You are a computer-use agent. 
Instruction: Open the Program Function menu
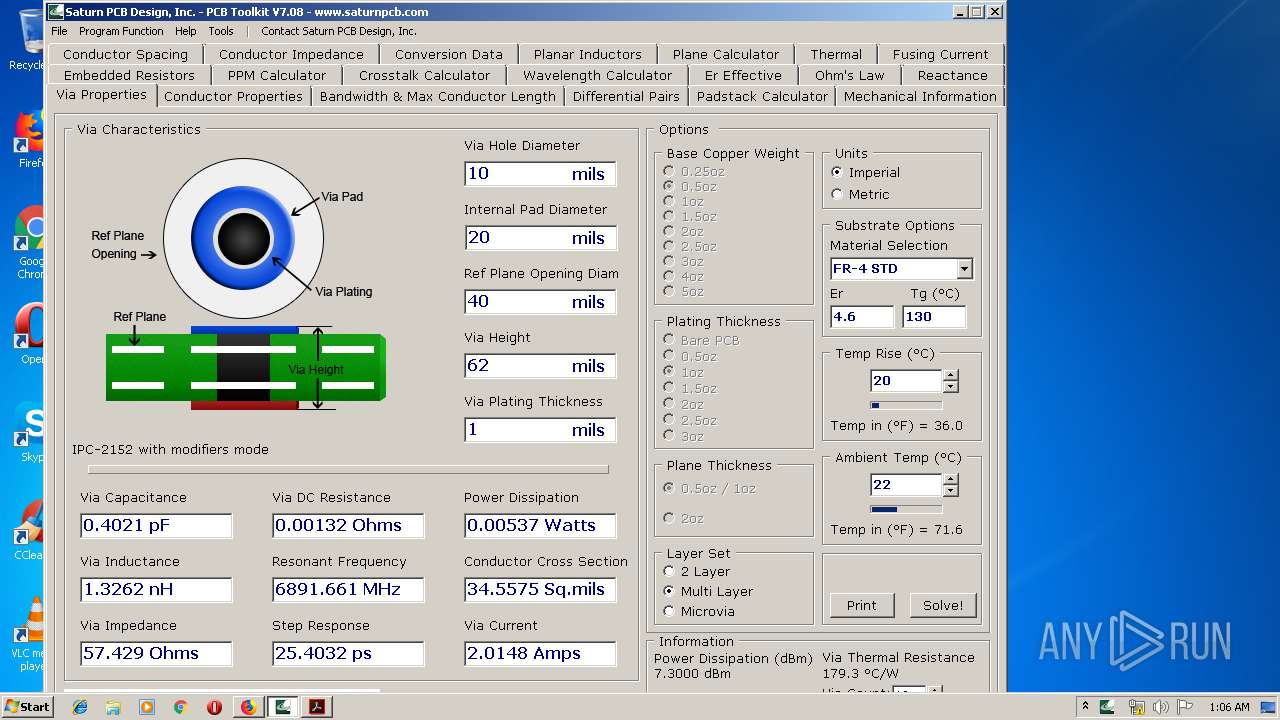click(121, 31)
